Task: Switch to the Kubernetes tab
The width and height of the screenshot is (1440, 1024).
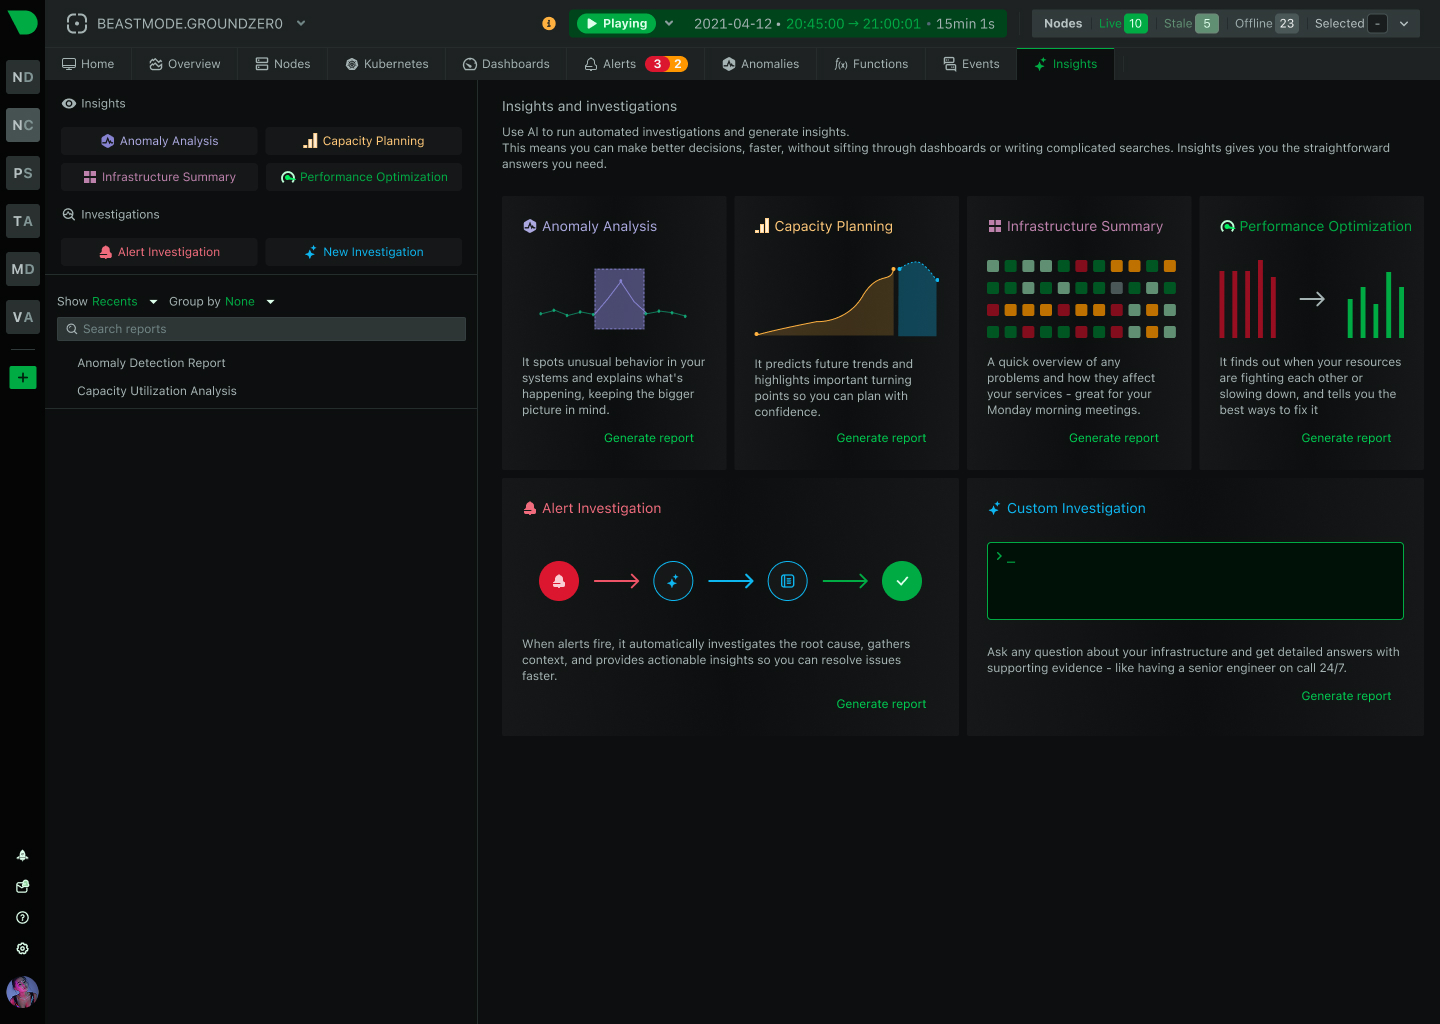Action: point(386,64)
